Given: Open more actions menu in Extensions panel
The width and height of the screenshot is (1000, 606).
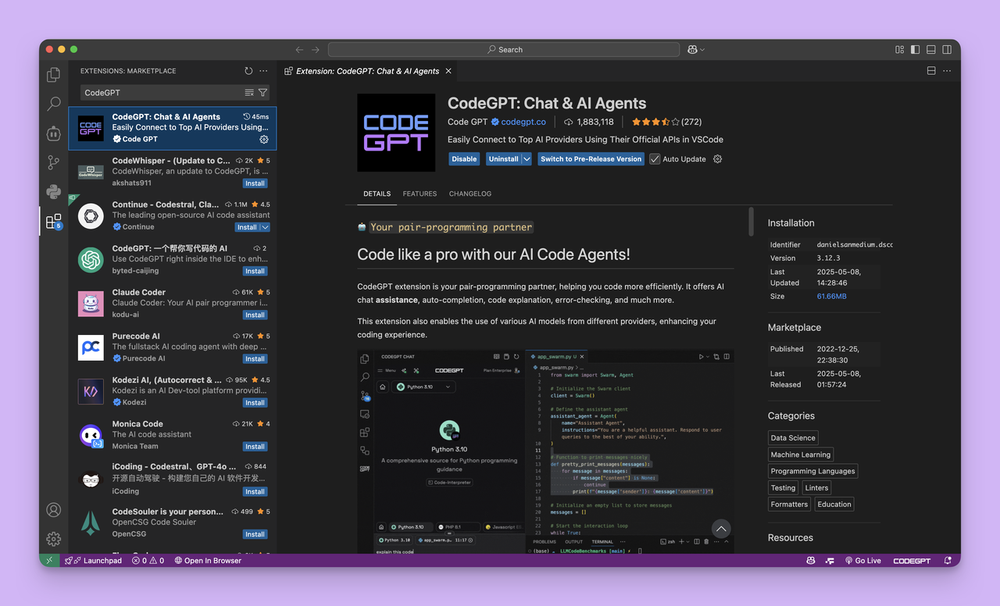Looking at the screenshot, I should 264,70.
